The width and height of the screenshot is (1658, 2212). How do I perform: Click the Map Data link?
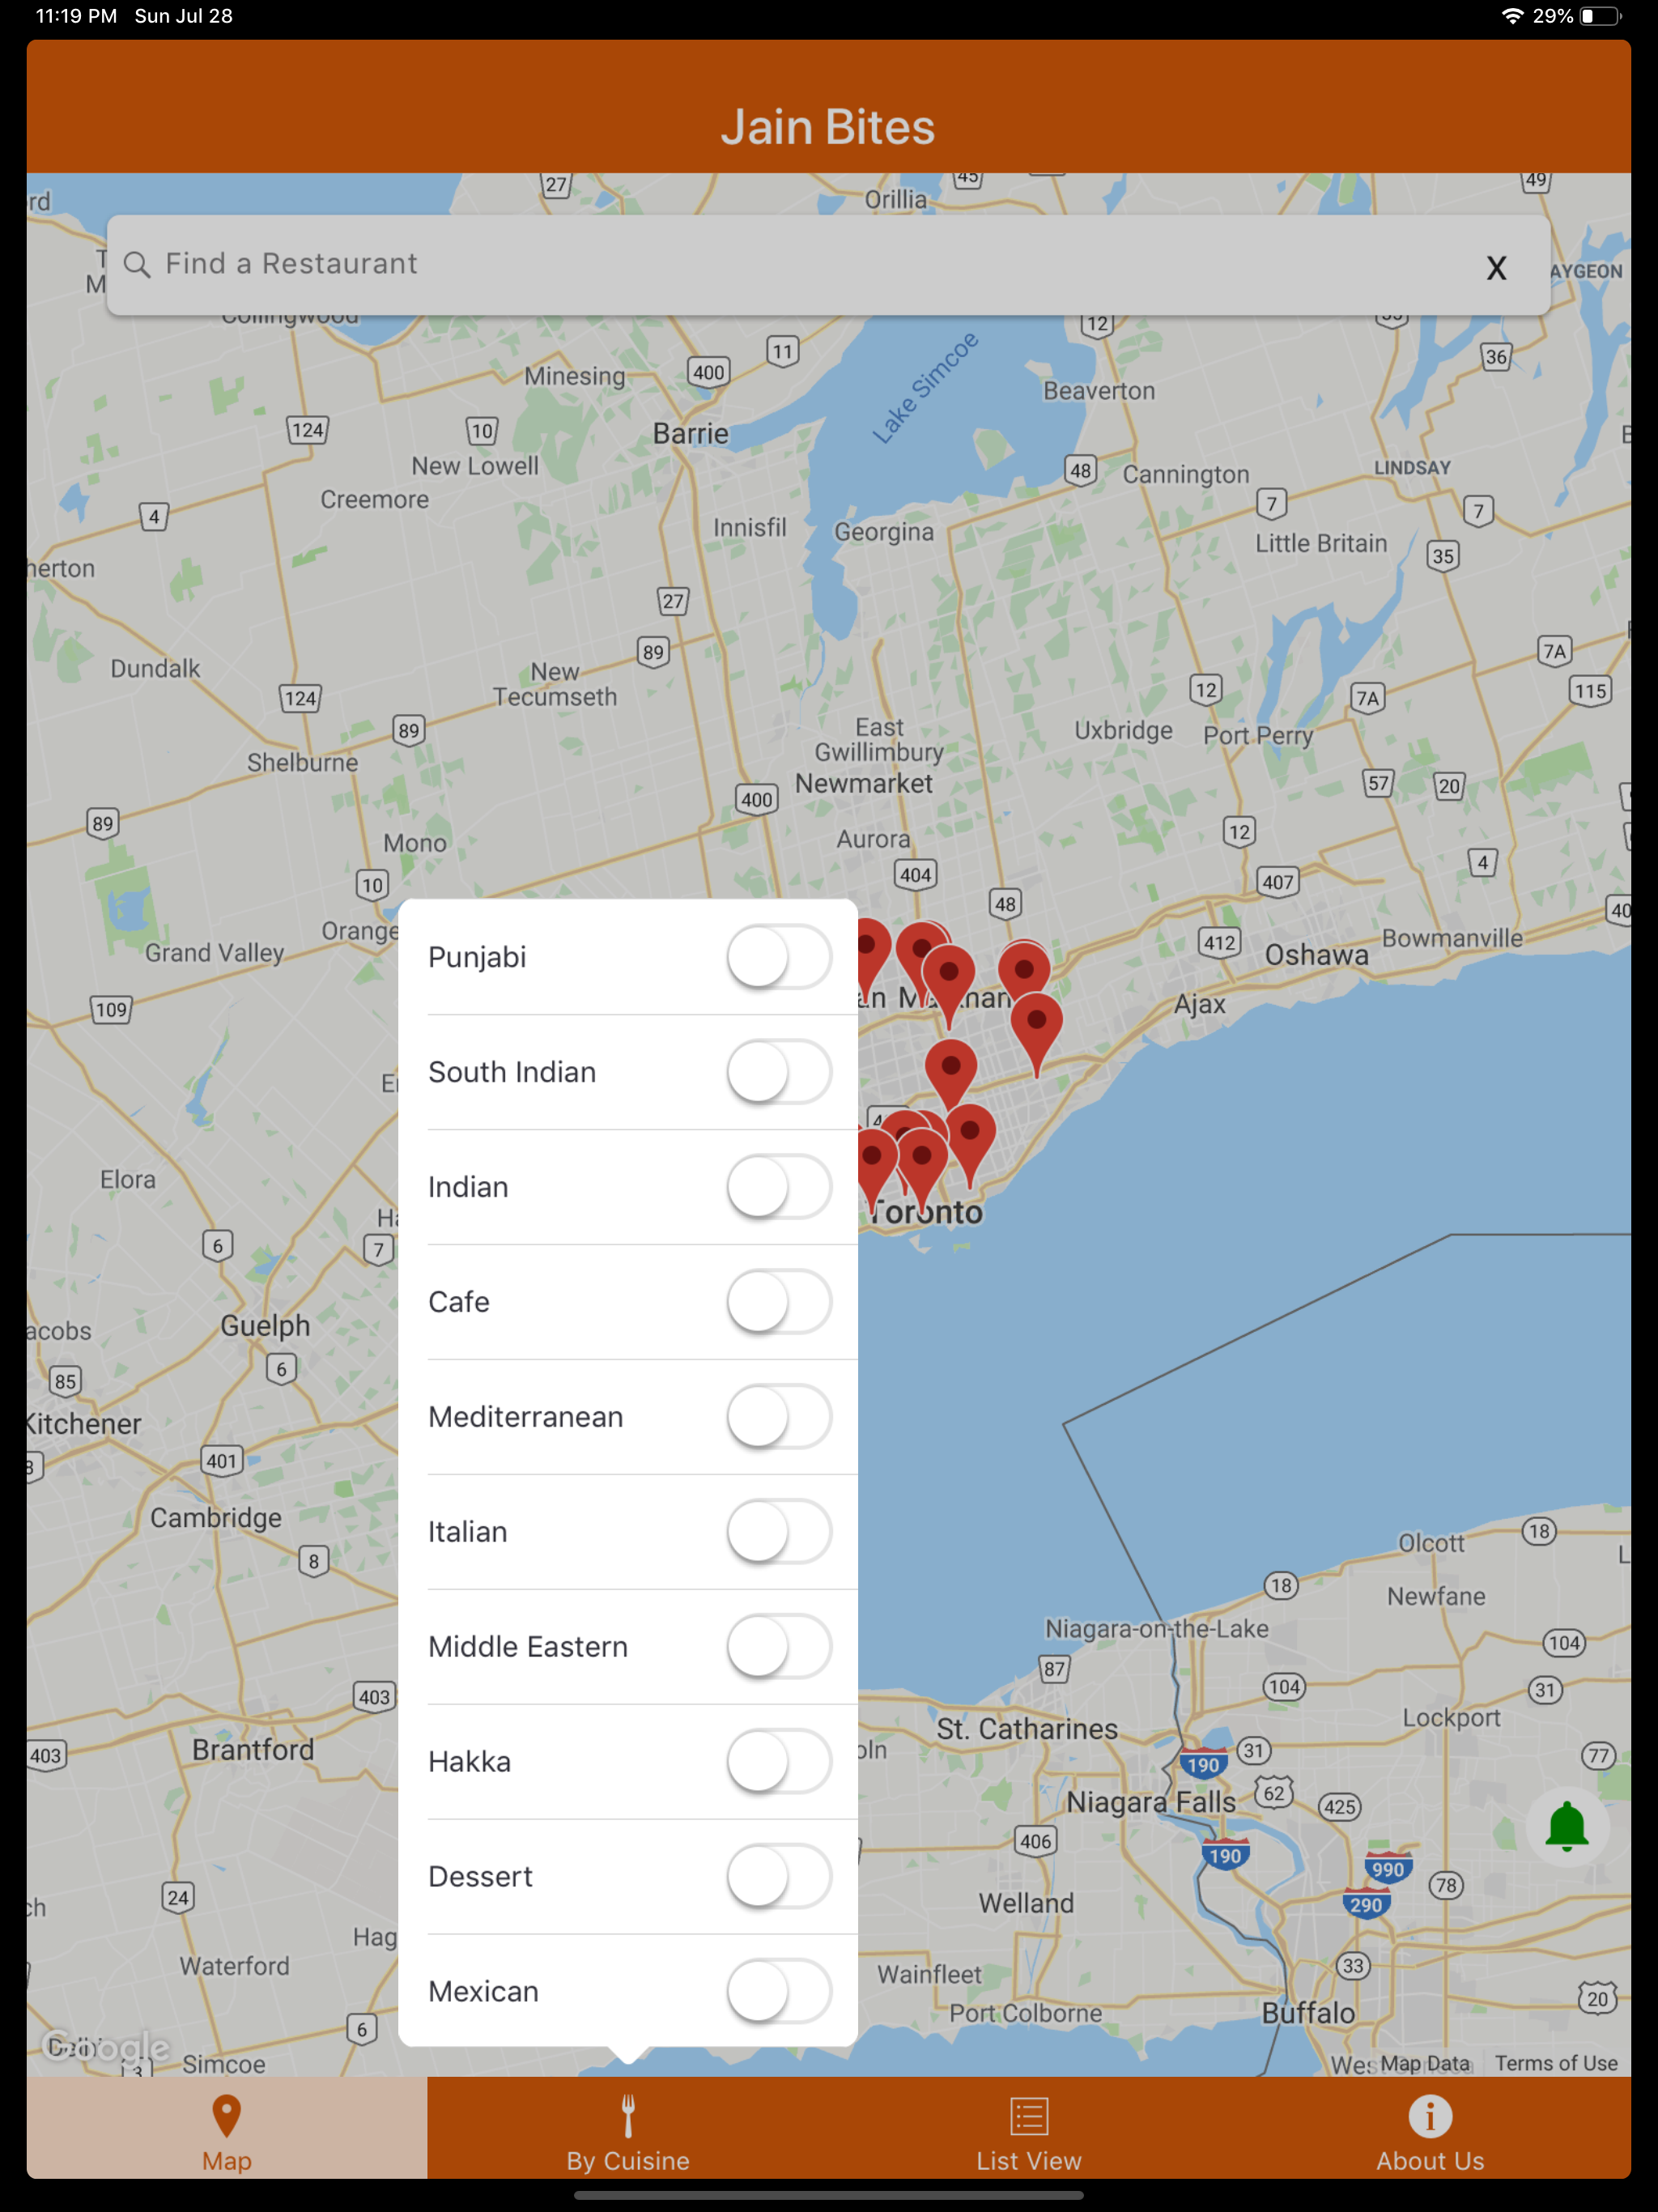(1425, 2063)
